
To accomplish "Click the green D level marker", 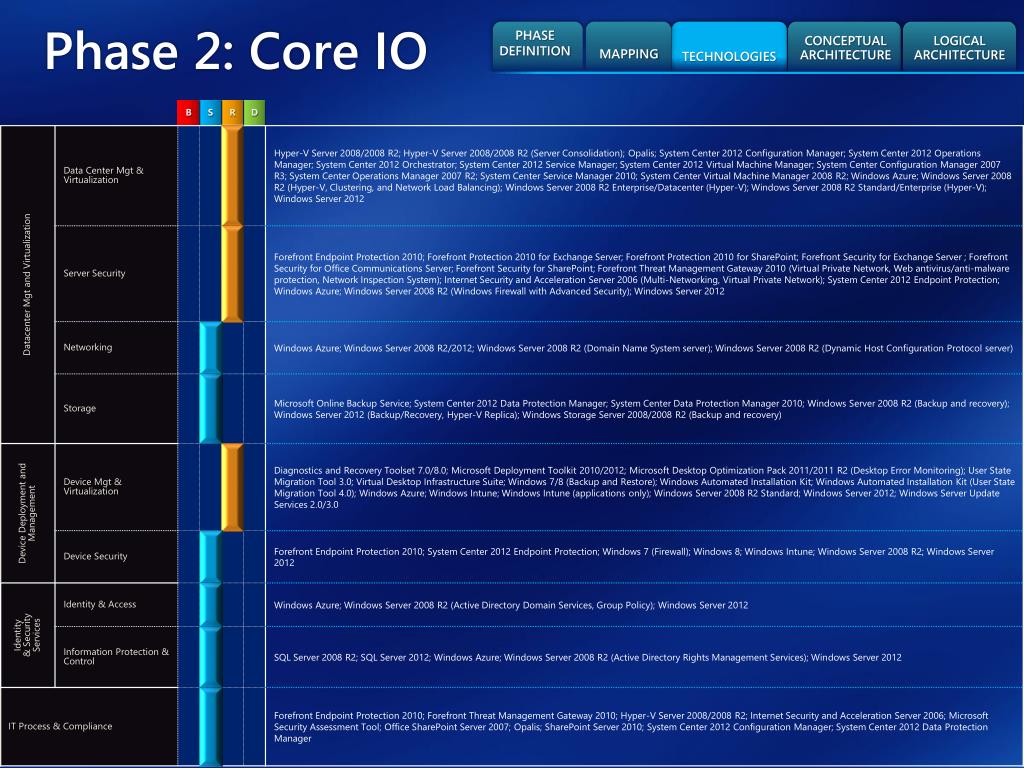I will pyautogui.click(x=255, y=112).
